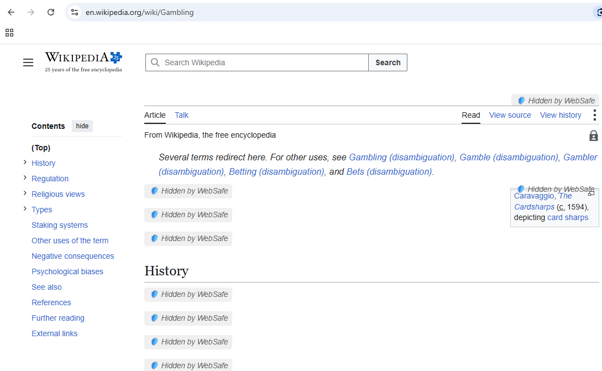Click the History section heading
This screenshot has width=602, height=371.
[x=166, y=271]
